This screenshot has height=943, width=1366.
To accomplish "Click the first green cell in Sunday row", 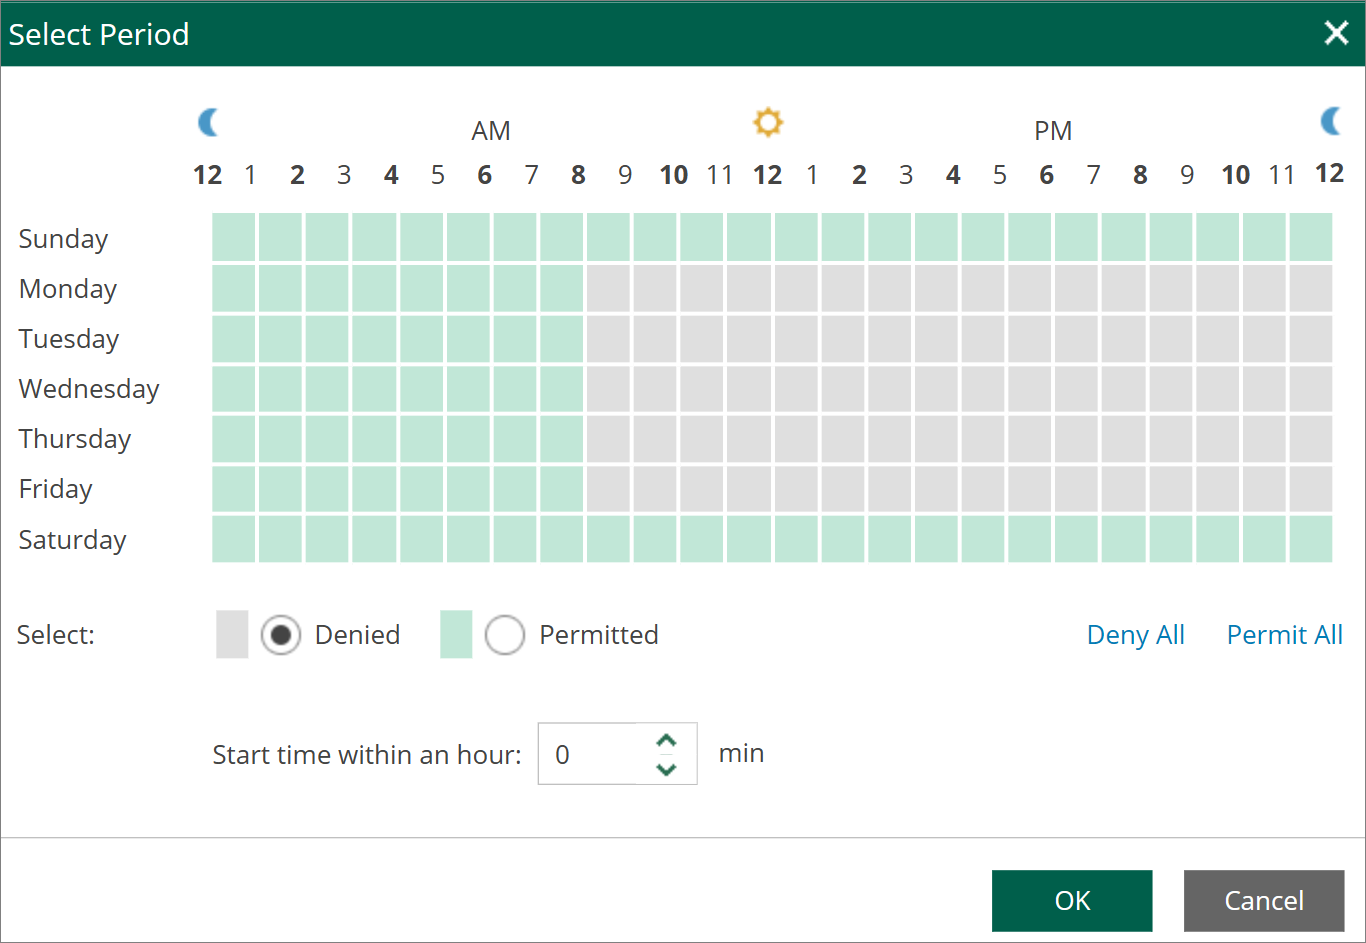I will pyautogui.click(x=234, y=237).
